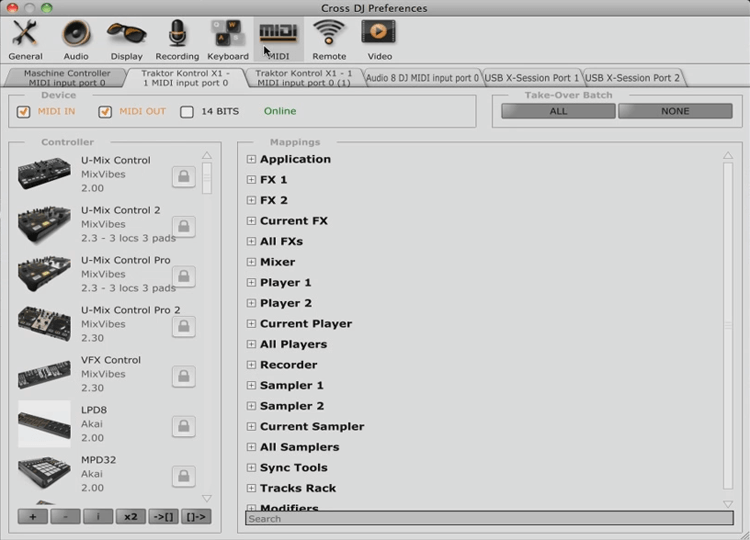Expand the Player 2 mappings group
The height and width of the screenshot is (540, 750).
coord(251,303)
